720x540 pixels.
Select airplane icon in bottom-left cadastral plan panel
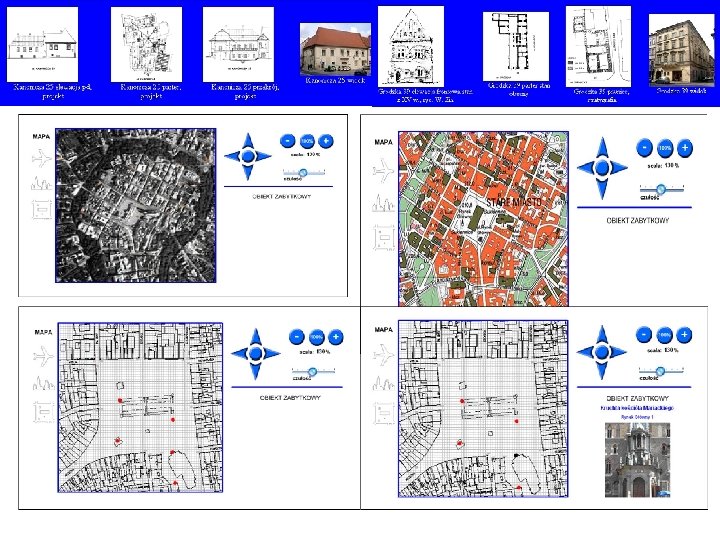[44, 357]
